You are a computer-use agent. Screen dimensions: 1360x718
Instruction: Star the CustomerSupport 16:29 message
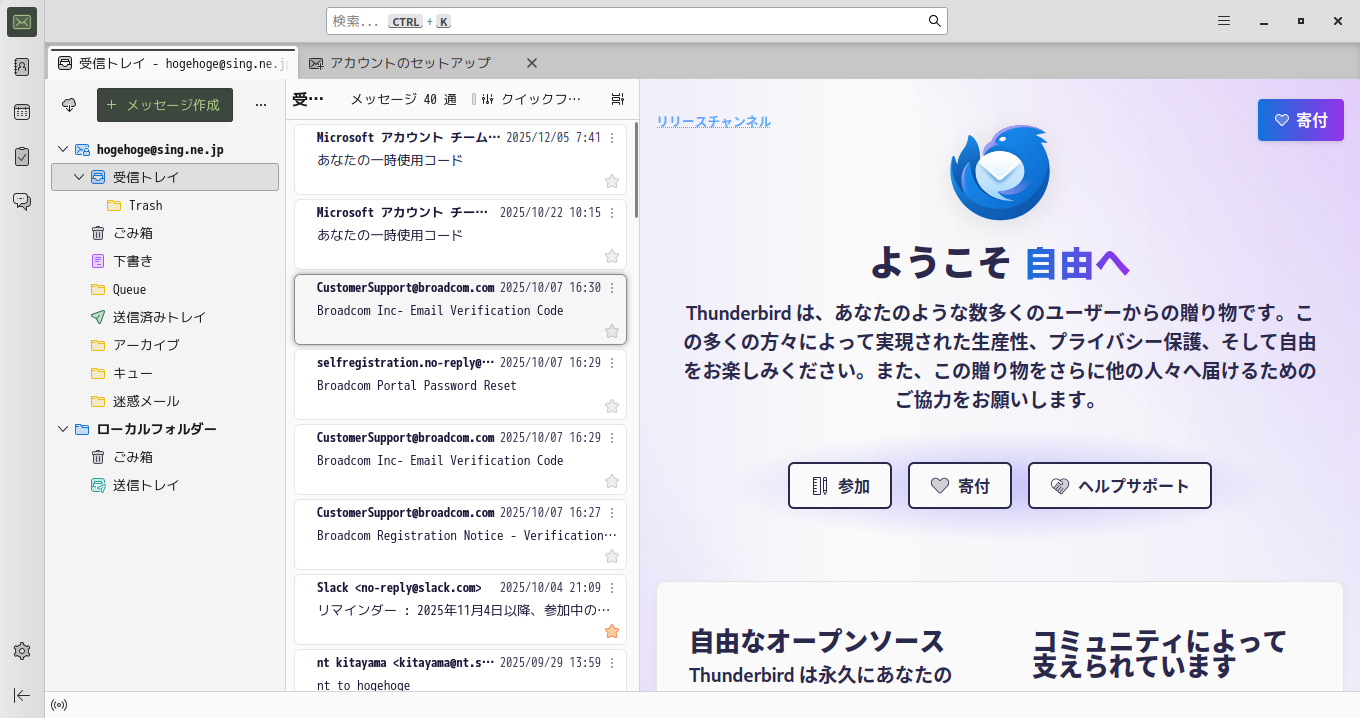point(612,481)
